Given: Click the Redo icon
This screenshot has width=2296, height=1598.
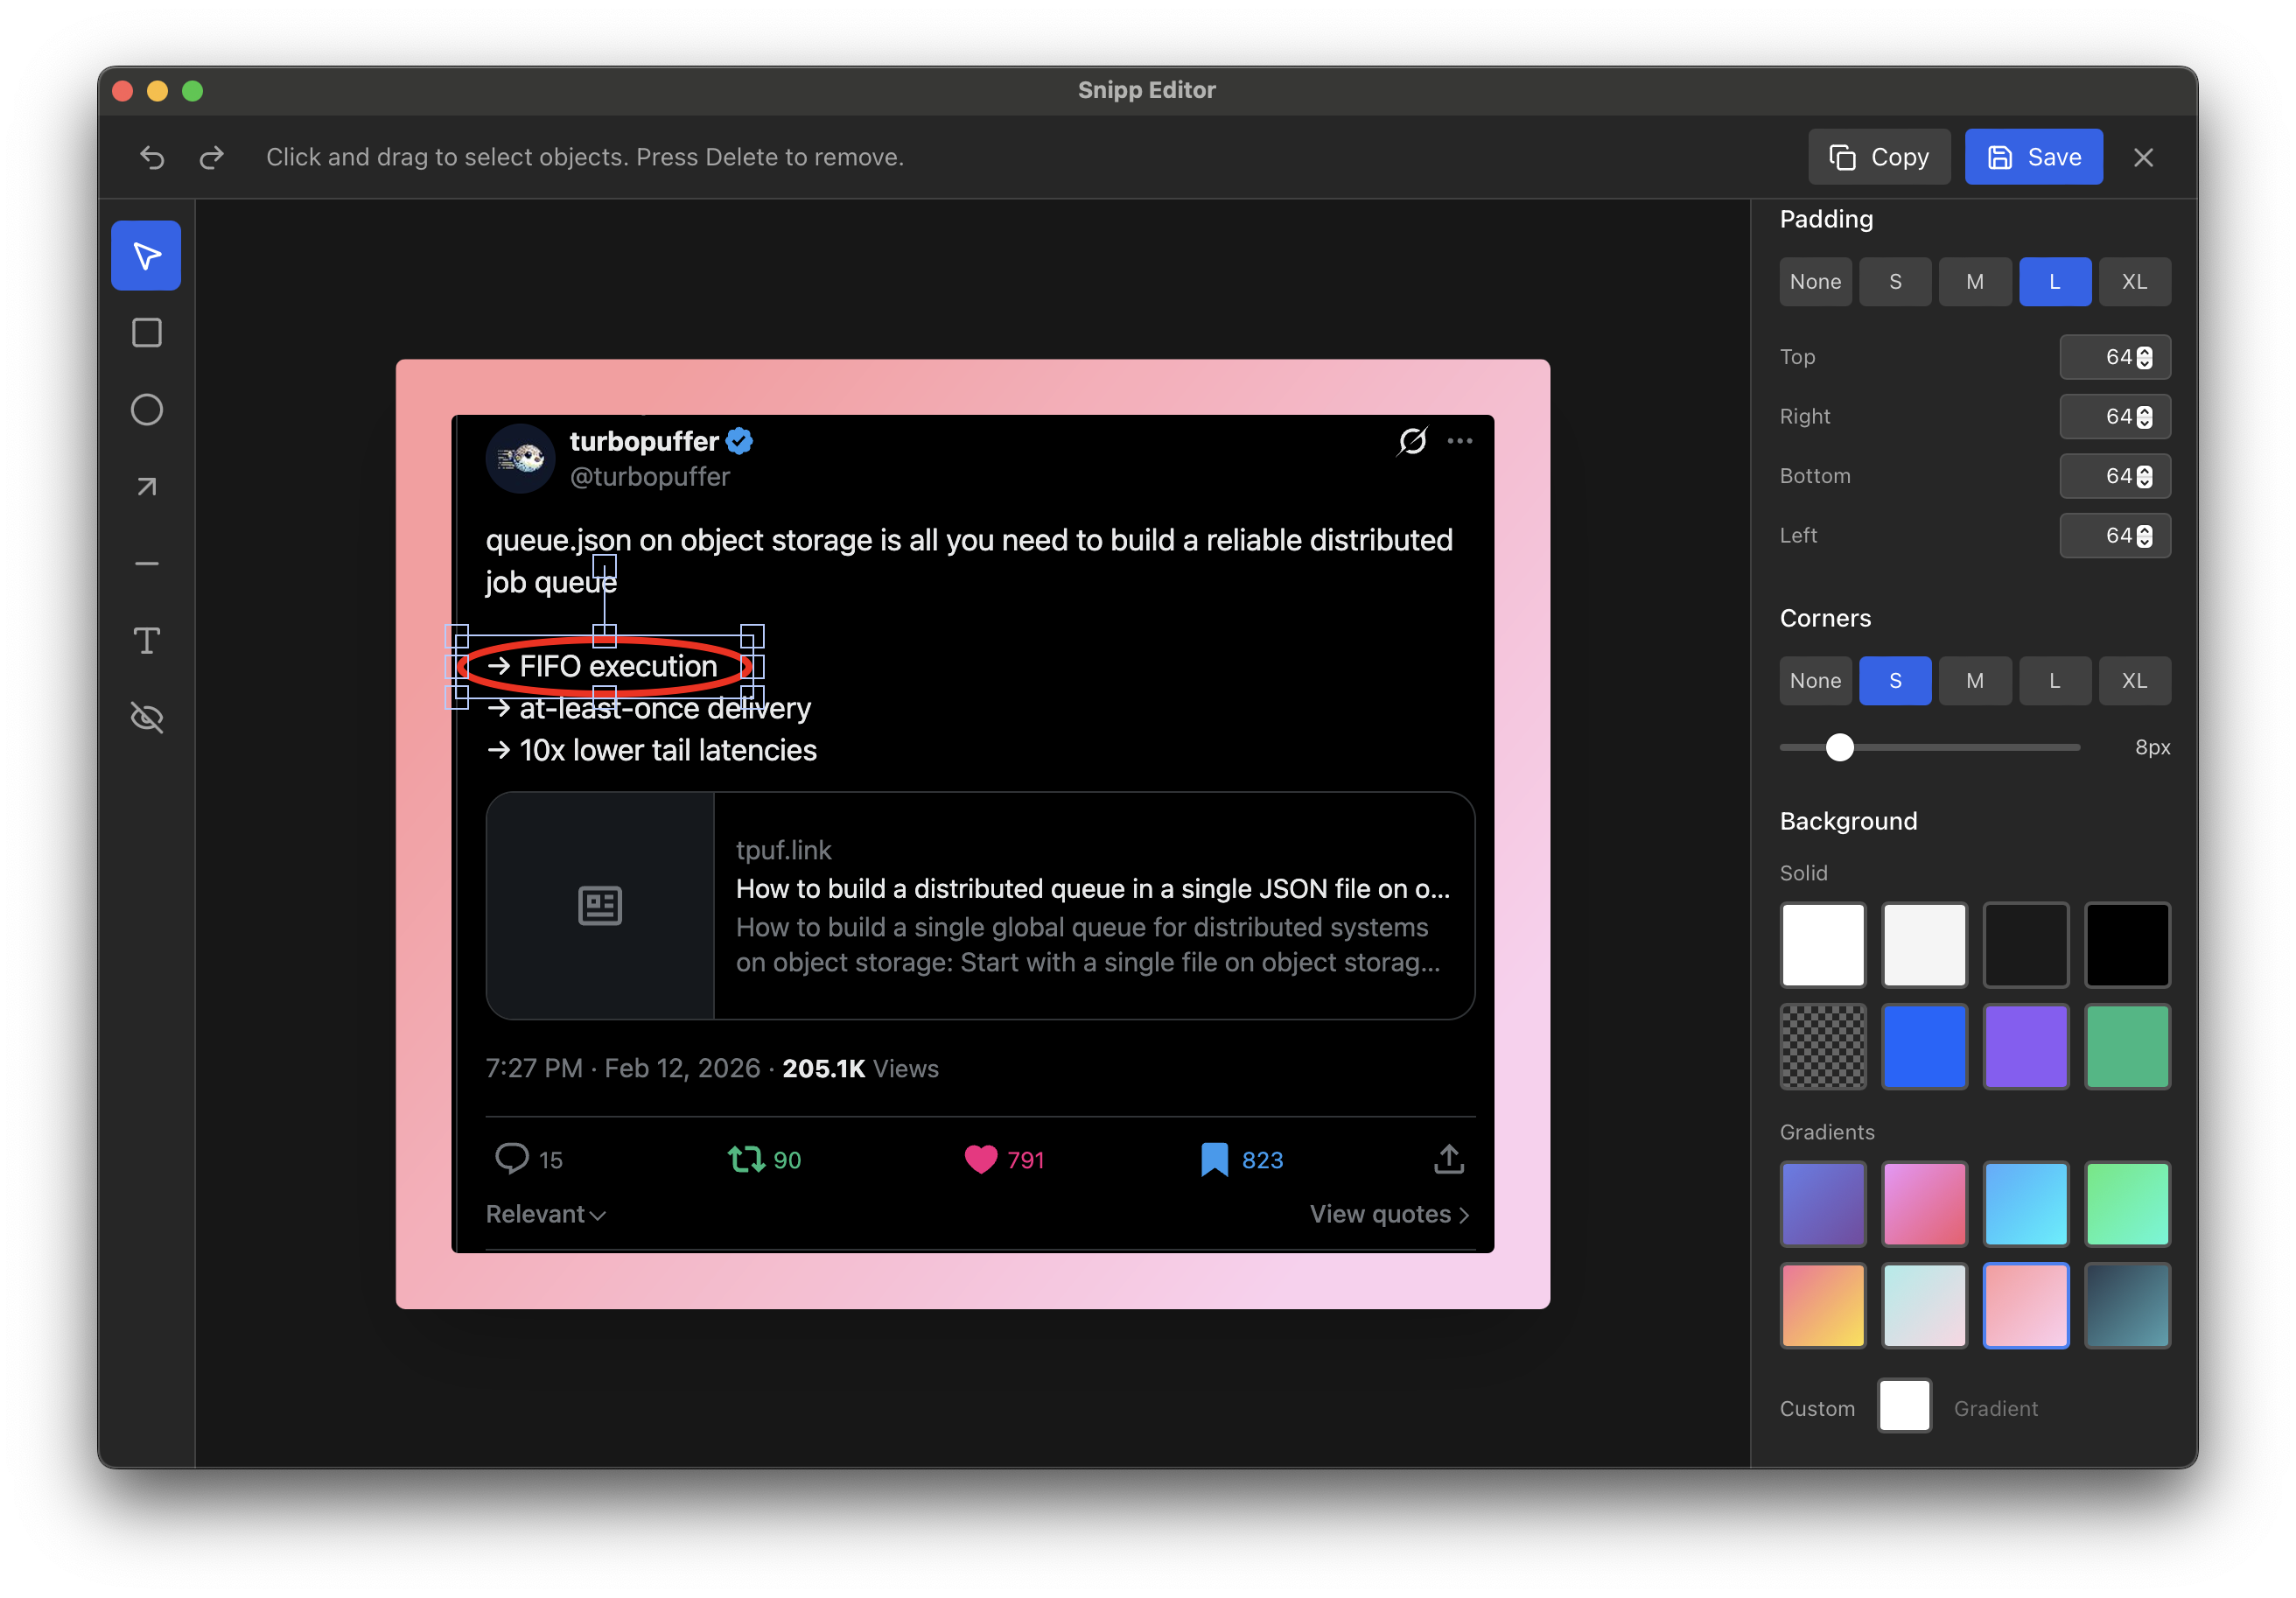Looking at the screenshot, I should (211, 157).
